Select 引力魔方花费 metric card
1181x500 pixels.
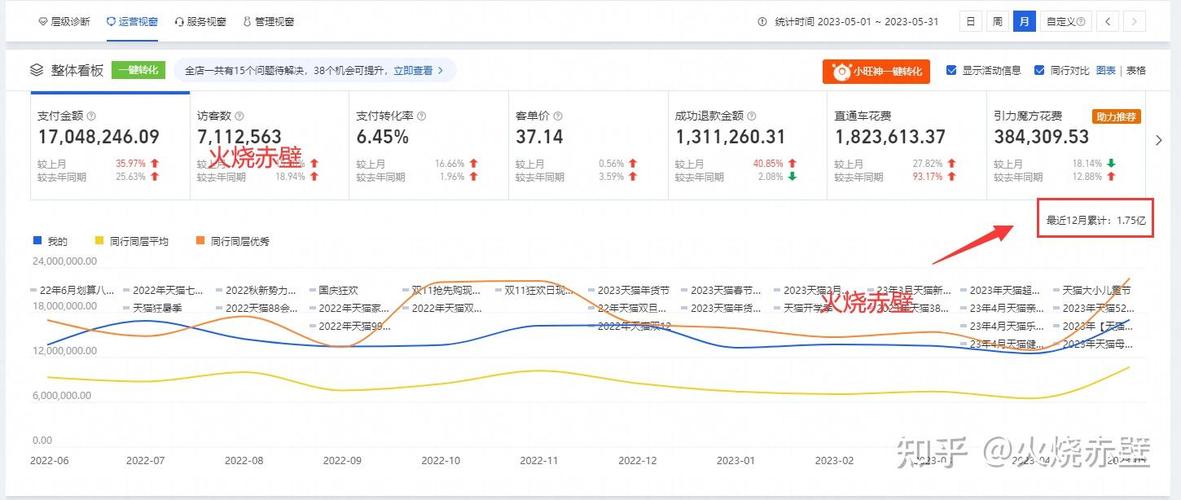click(x=1067, y=146)
